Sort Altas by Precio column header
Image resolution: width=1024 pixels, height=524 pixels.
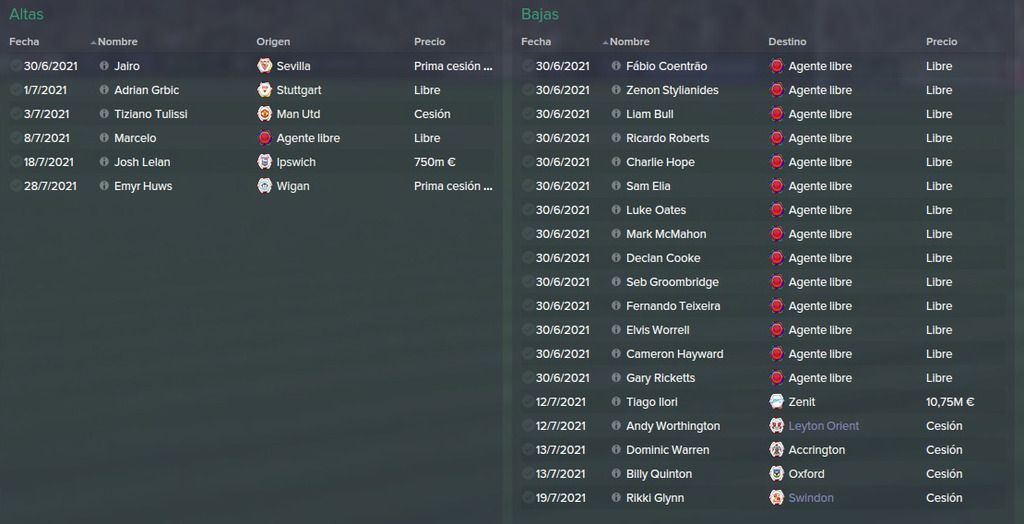click(430, 42)
